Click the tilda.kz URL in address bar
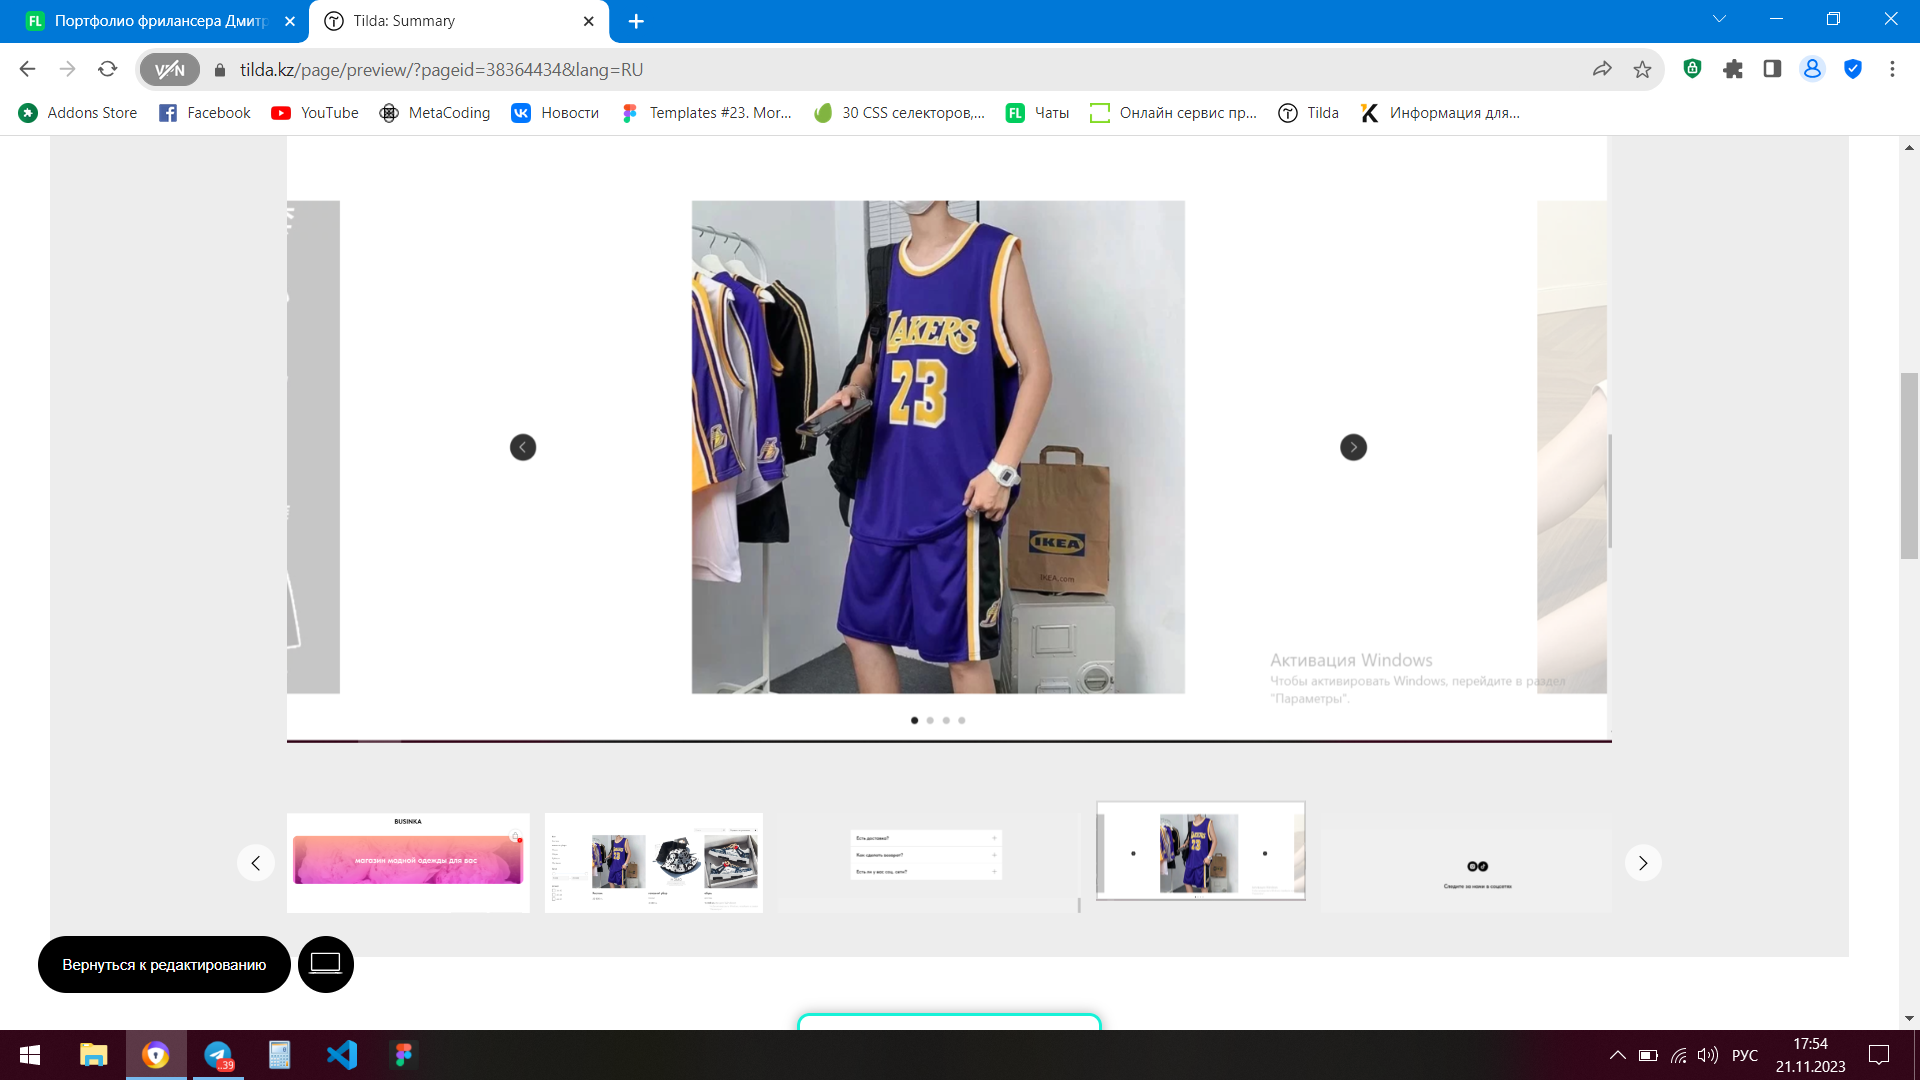Image resolution: width=1920 pixels, height=1080 pixels. [441, 70]
